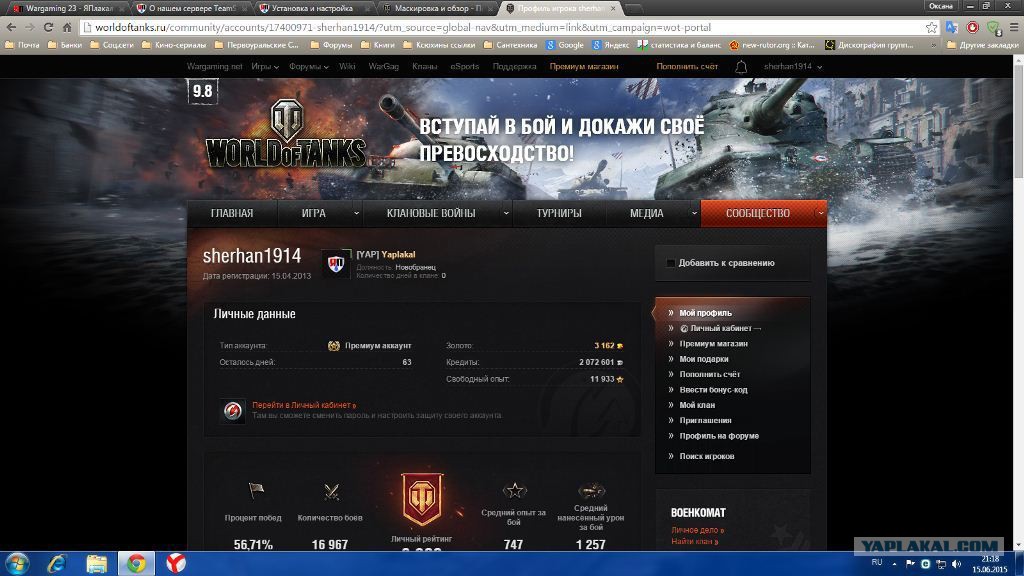
Task: Expand the КЛАНОВЫЕ ВОЙНЫ dropdown arrow
Action: (505, 213)
